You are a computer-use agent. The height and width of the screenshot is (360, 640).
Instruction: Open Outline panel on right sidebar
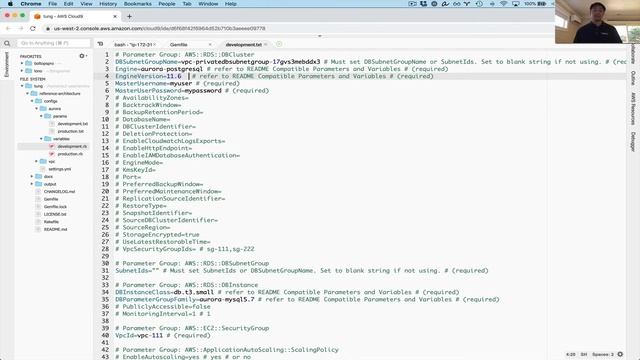click(633, 78)
